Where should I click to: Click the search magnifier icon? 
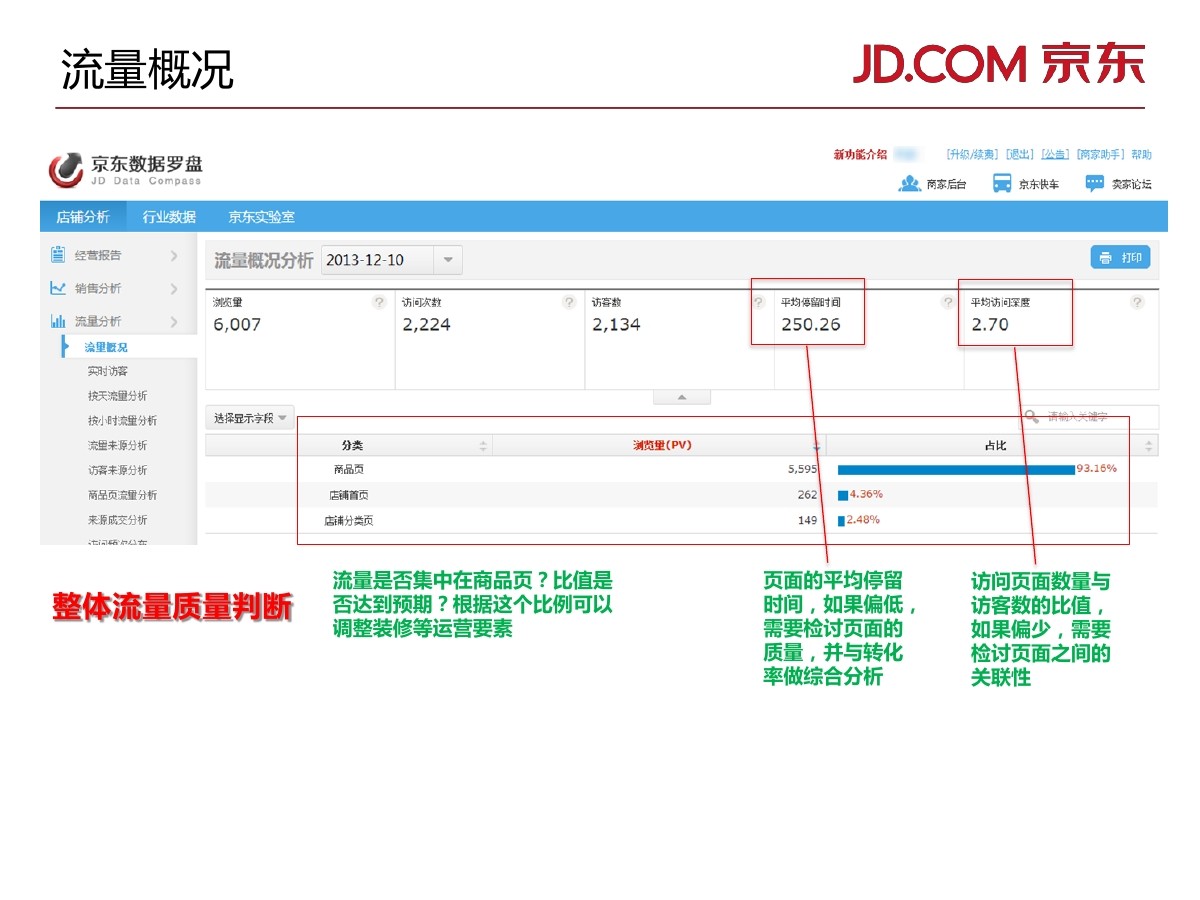pos(1032,416)
